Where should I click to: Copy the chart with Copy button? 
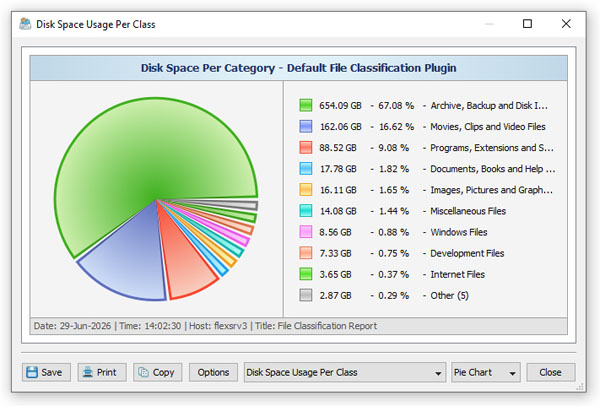[x=158, y=372]
